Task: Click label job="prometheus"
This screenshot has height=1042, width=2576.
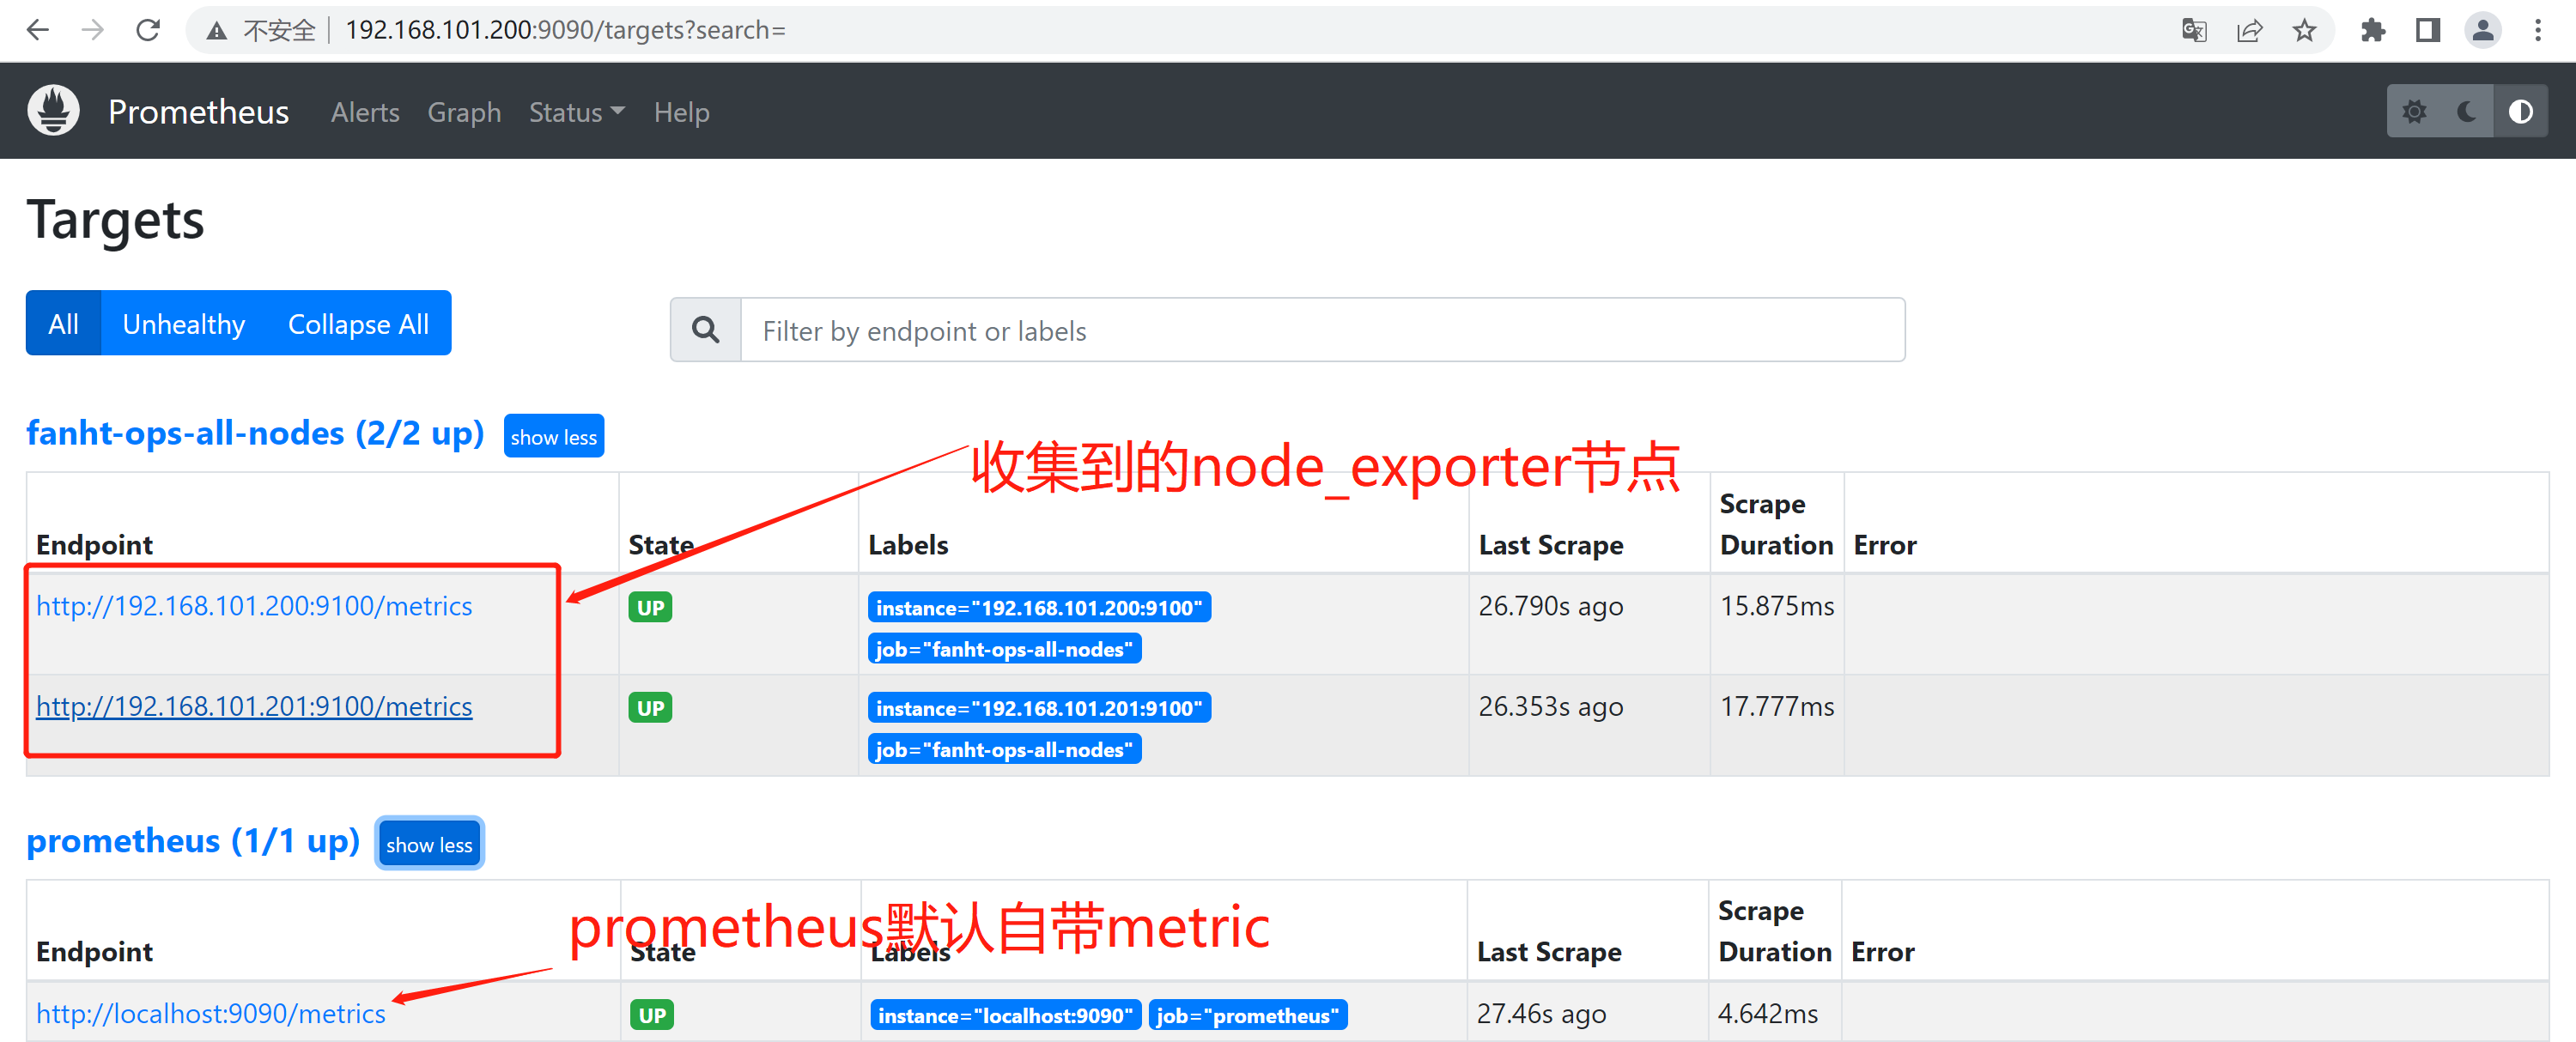Action: [1247, 1014]
